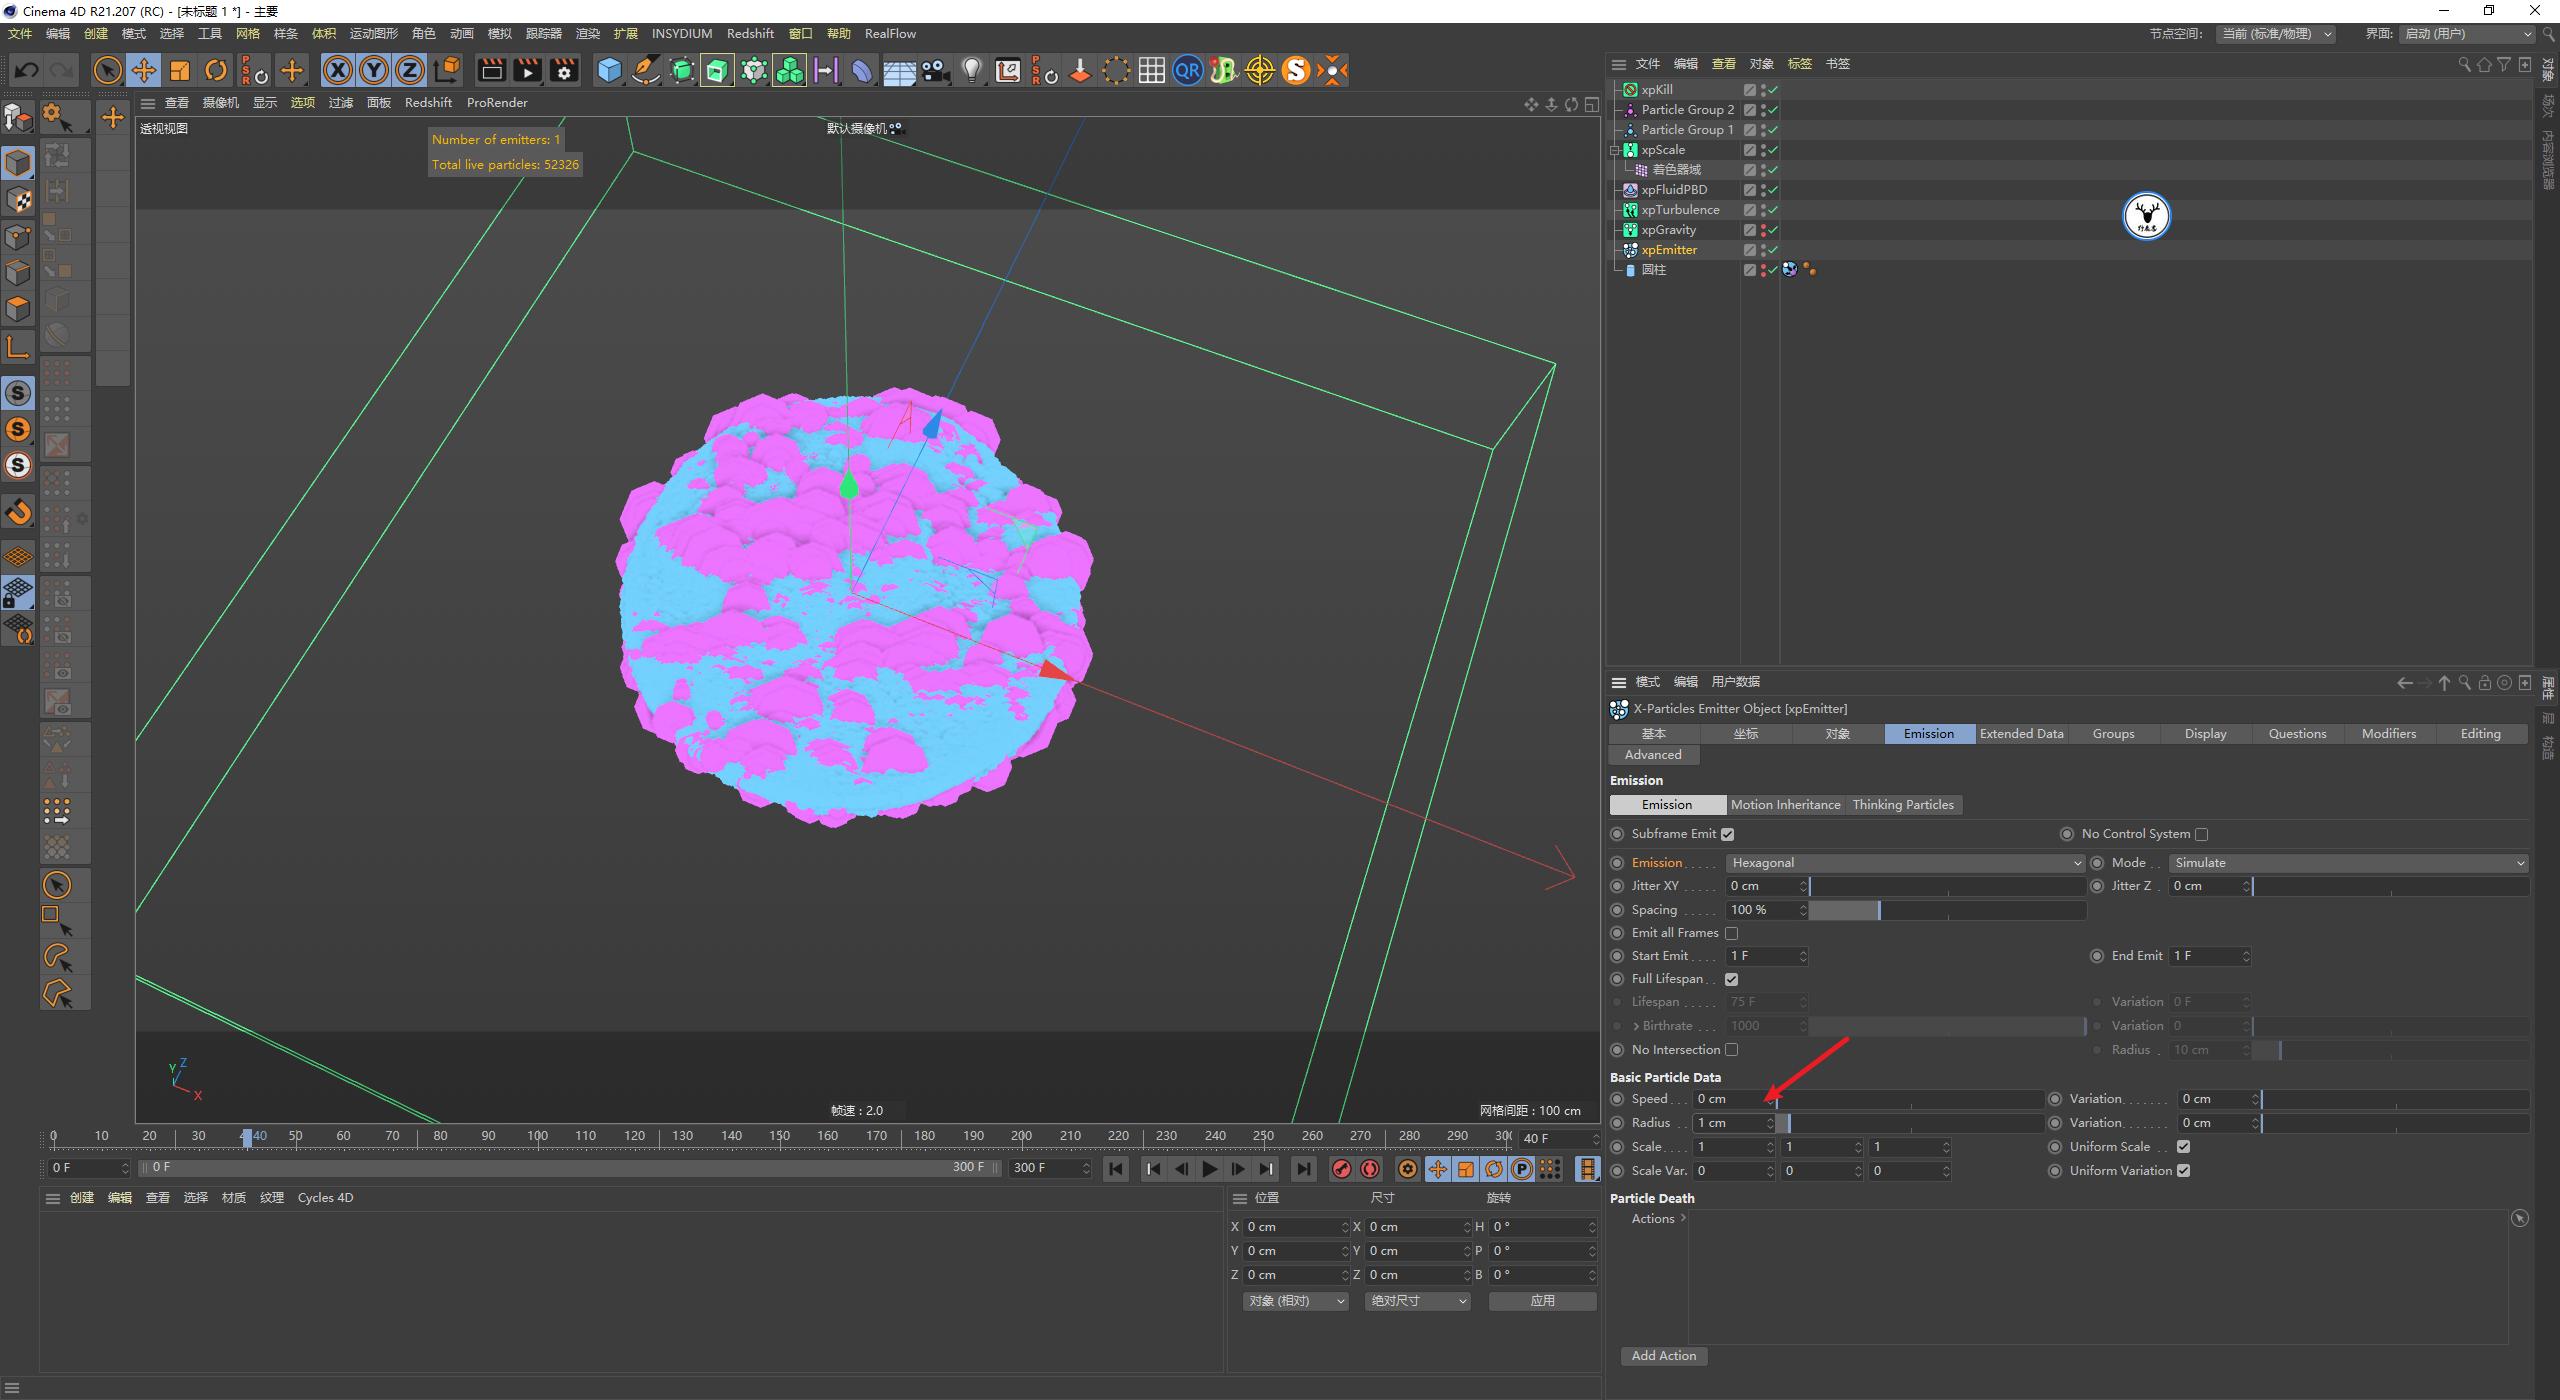The width and height of the screenshot is (2560, 1400).
Task: Render to Picture Viewer
Action: 527,70
